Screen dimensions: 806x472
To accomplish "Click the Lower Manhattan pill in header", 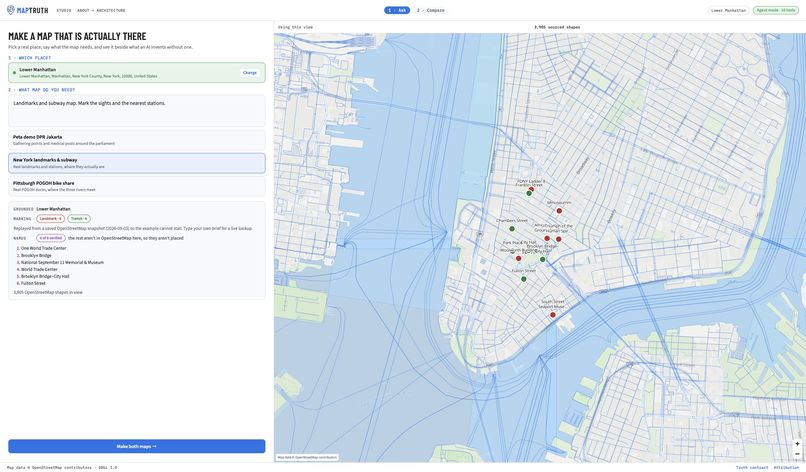I will 728,10.
